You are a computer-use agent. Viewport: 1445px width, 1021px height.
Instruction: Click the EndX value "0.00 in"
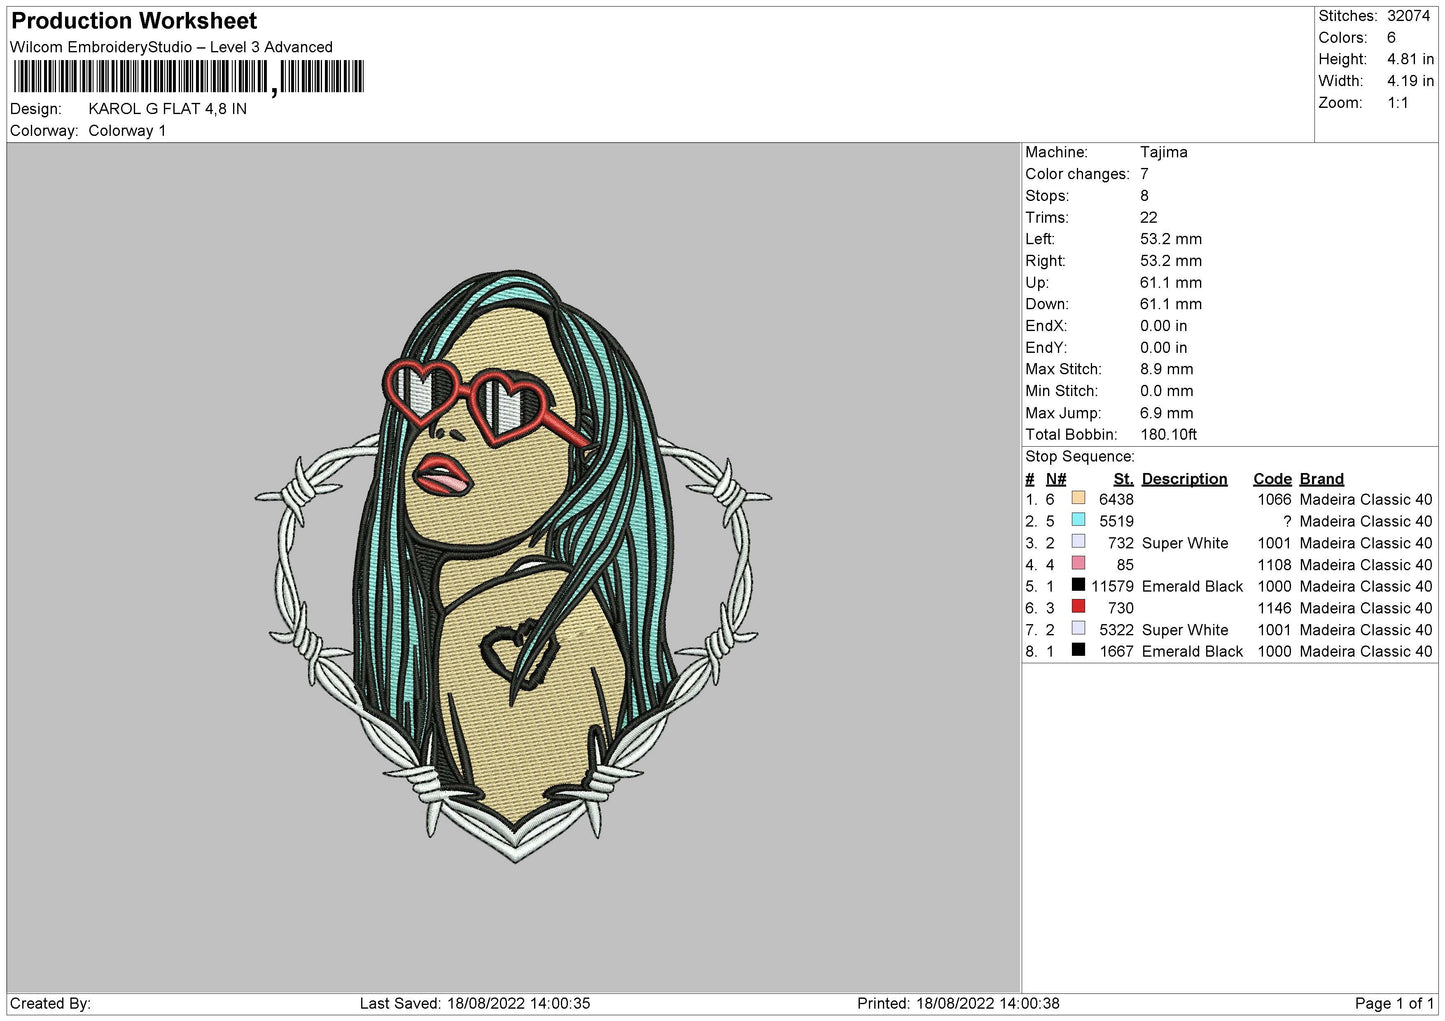coord(1164,326)
